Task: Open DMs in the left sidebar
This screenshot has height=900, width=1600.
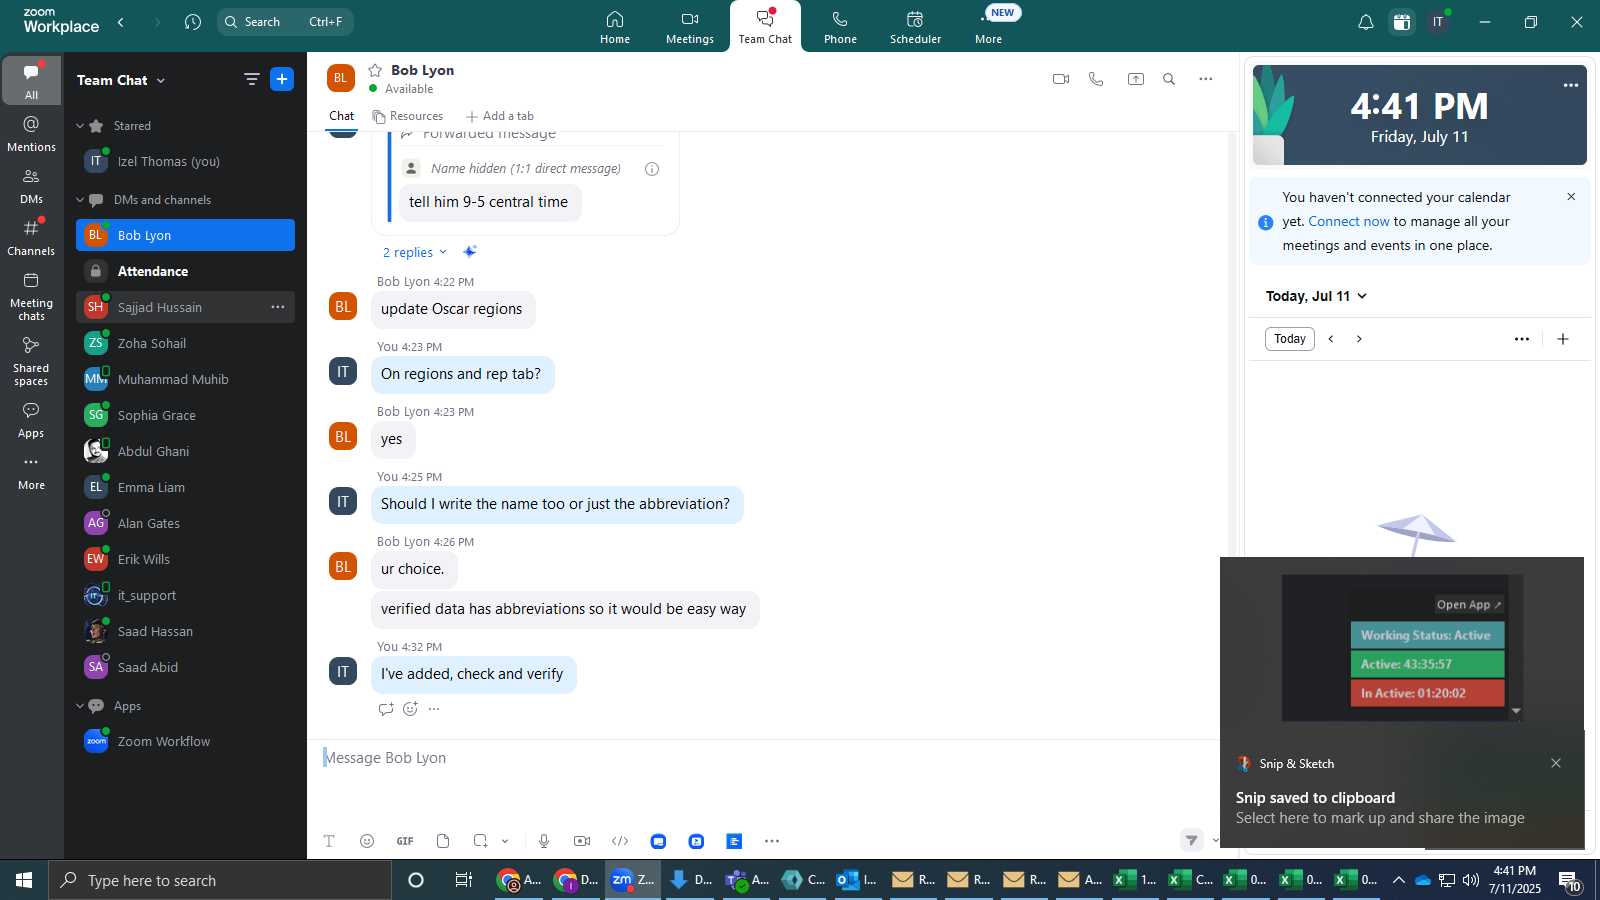Action: pyautogui.click(x=32, y=185)
